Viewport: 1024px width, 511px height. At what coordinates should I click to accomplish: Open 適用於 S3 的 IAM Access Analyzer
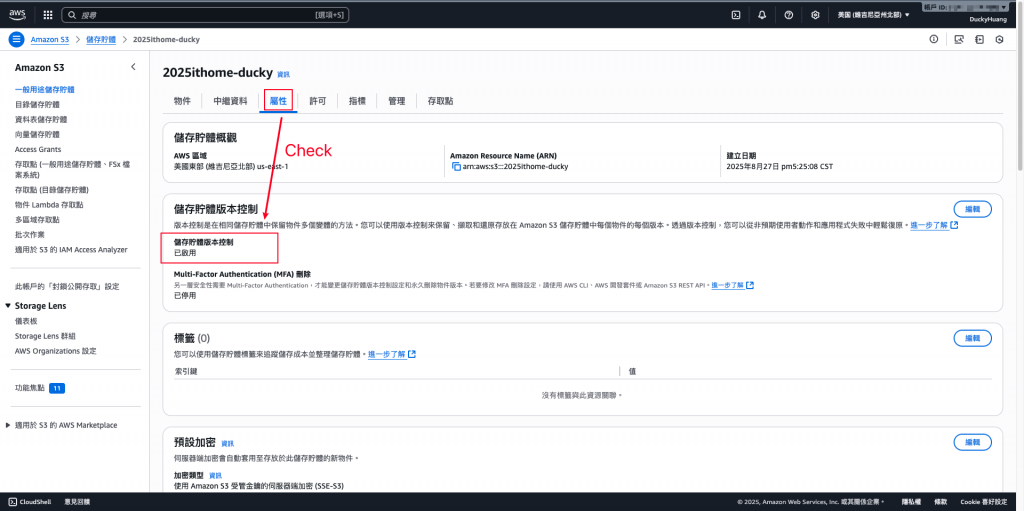click(71, 250)
